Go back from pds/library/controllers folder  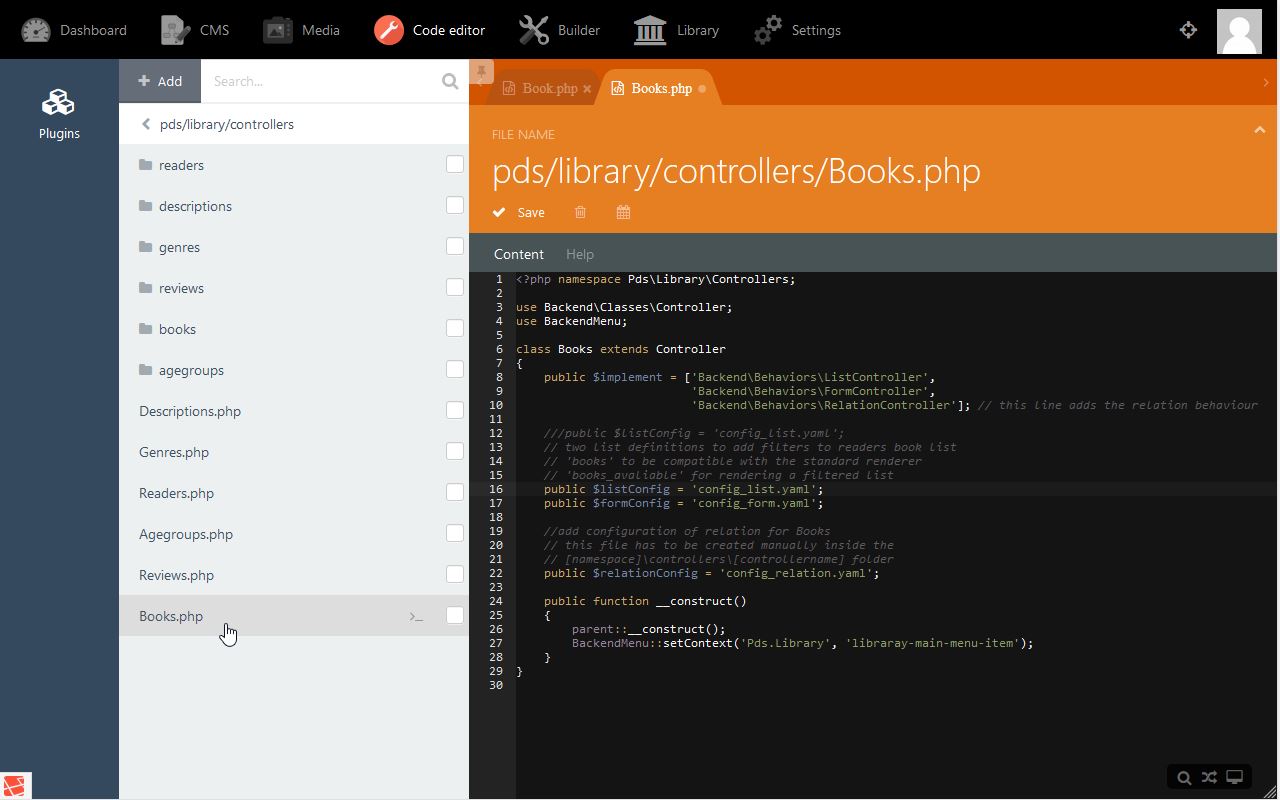click(x=146, y=124)
